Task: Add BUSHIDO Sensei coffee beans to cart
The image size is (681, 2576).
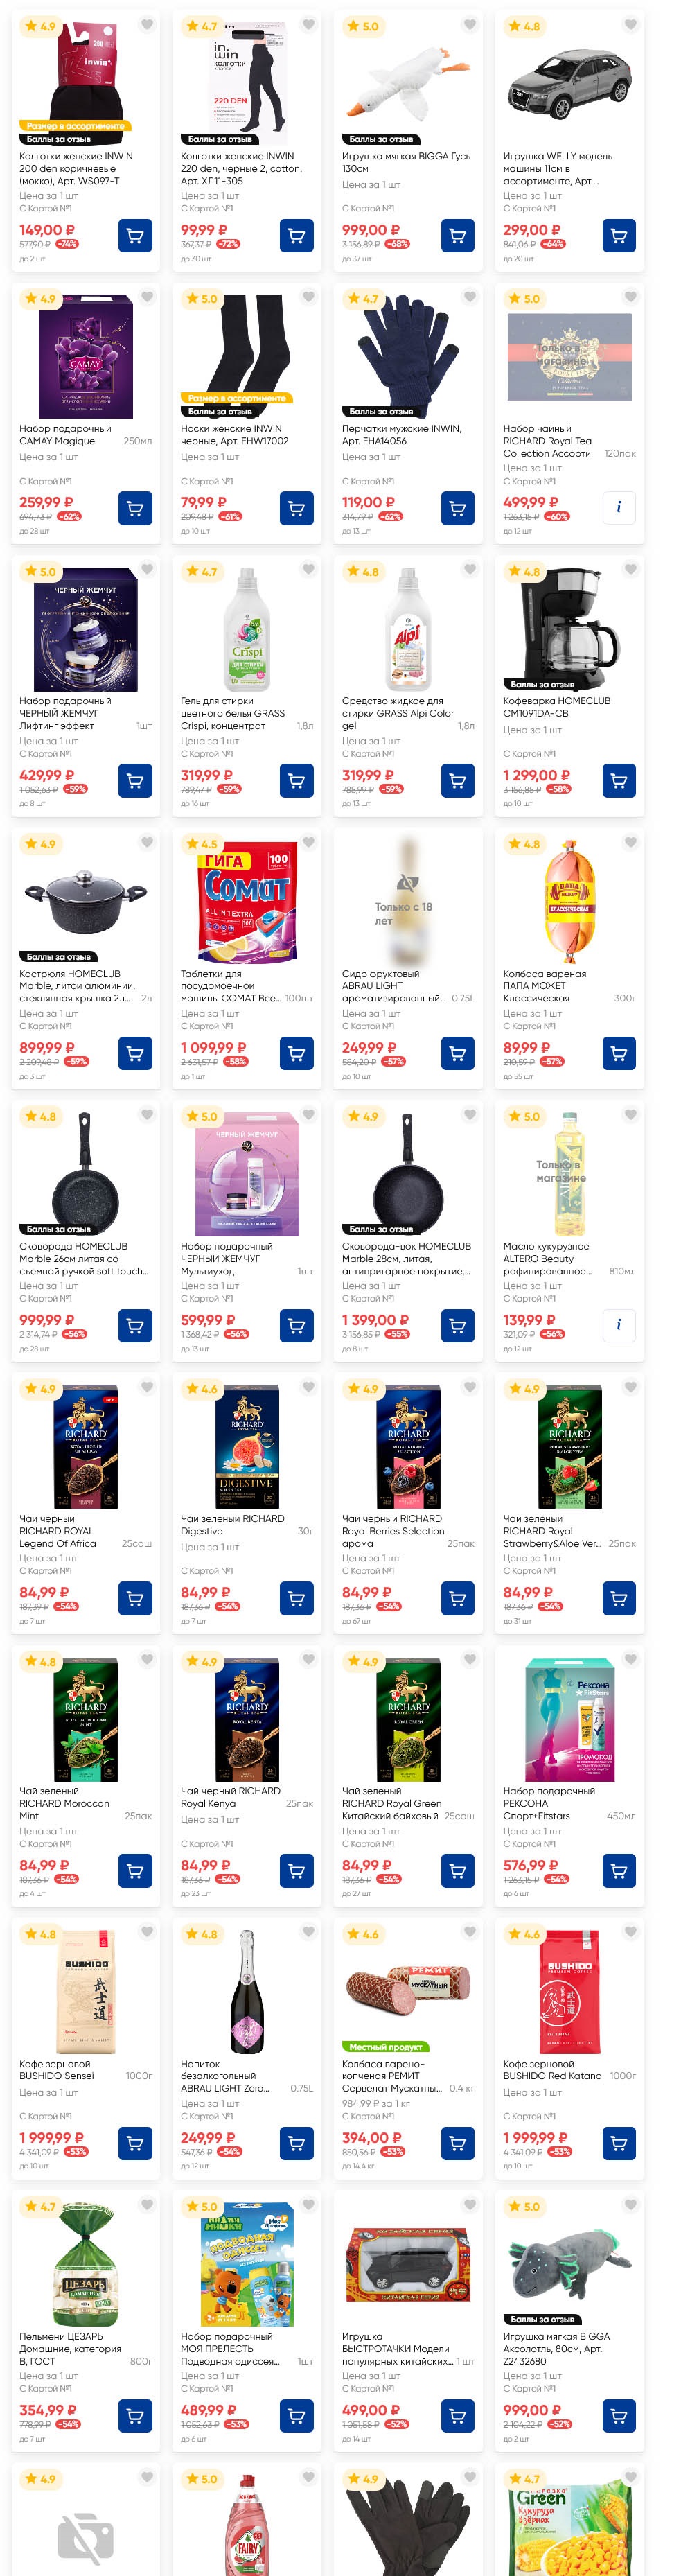Action: pos(135,2143)
